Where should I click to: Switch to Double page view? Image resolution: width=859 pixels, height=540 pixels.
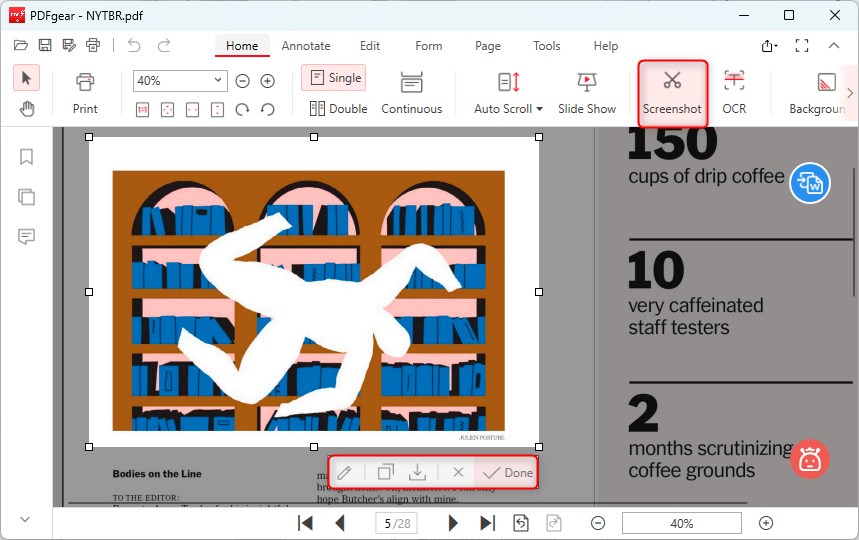(x=338, y=109)
